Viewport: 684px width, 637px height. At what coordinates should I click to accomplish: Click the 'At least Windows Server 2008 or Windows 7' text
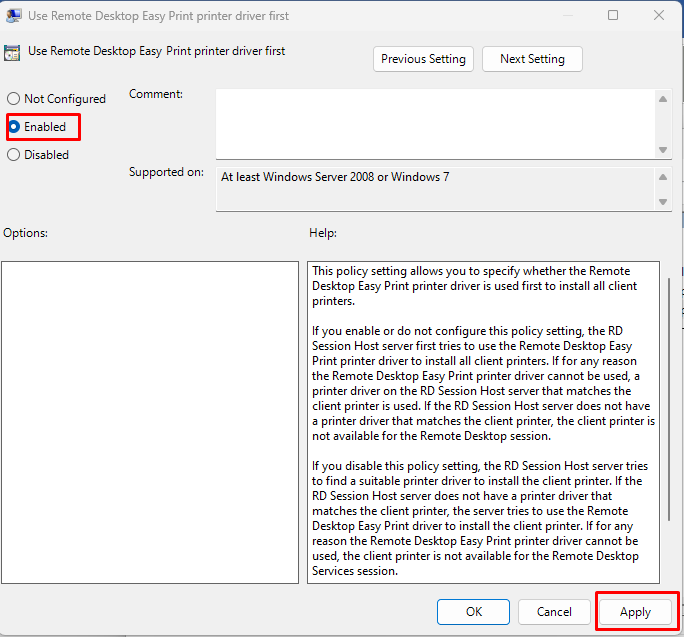(x=335, y=177)
